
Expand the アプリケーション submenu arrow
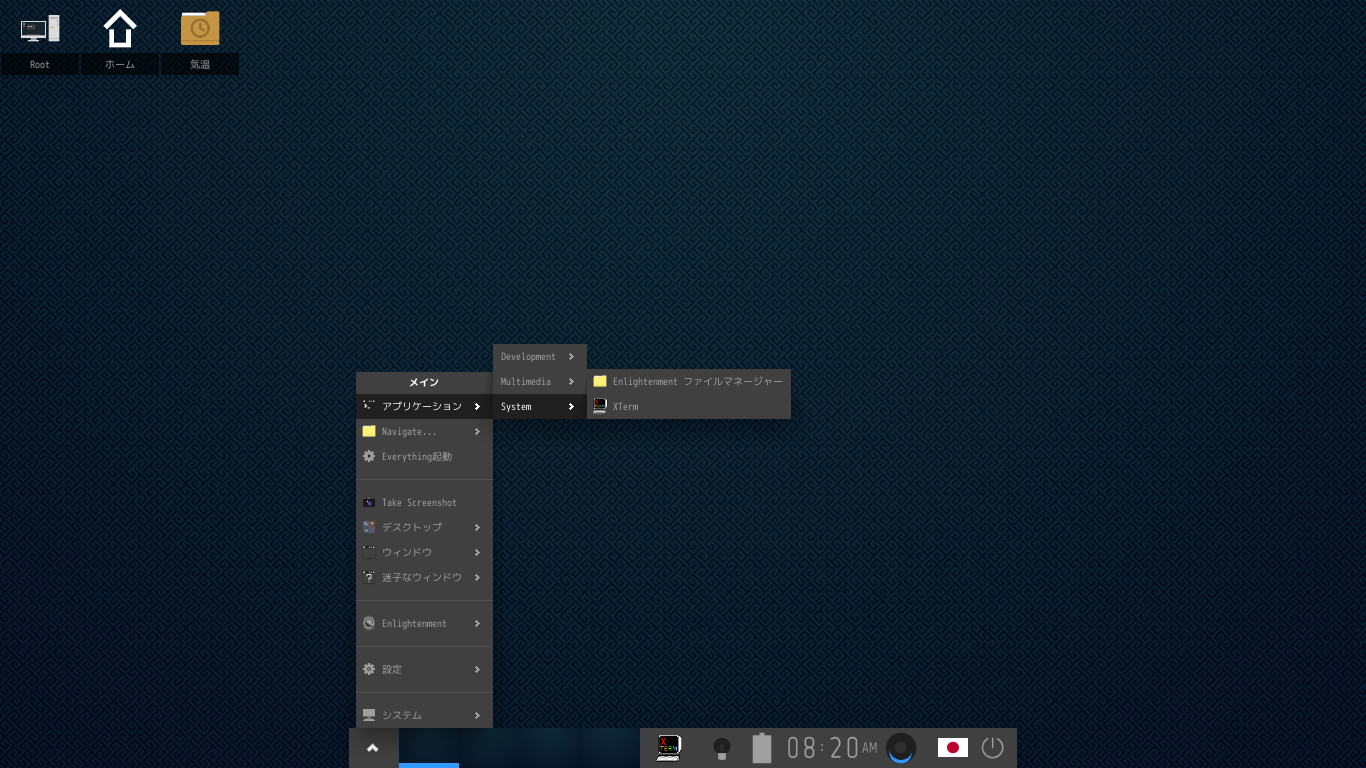click(x=478, y=406)
